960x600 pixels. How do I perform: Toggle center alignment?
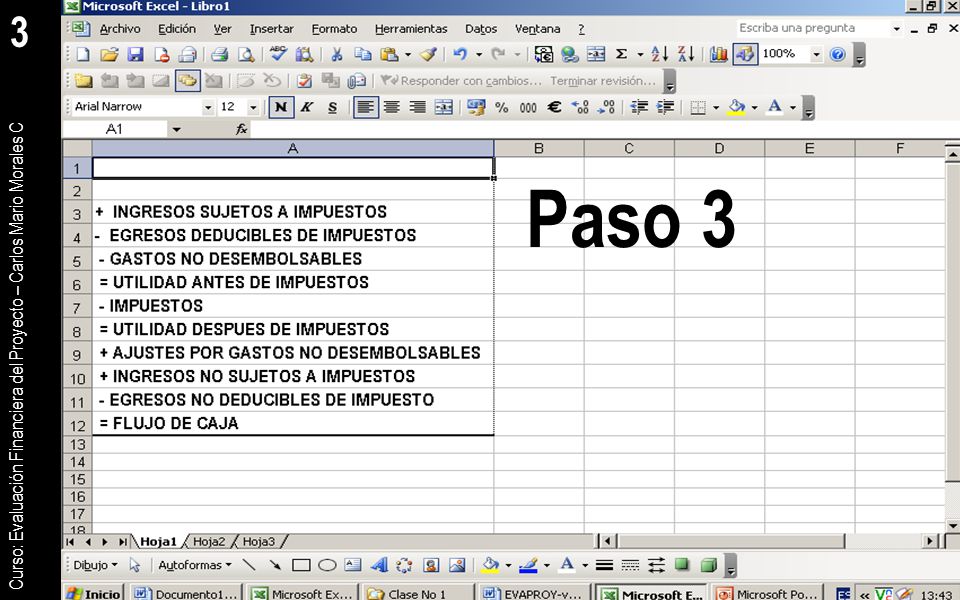pyautogui.click(x=392, y=108)
